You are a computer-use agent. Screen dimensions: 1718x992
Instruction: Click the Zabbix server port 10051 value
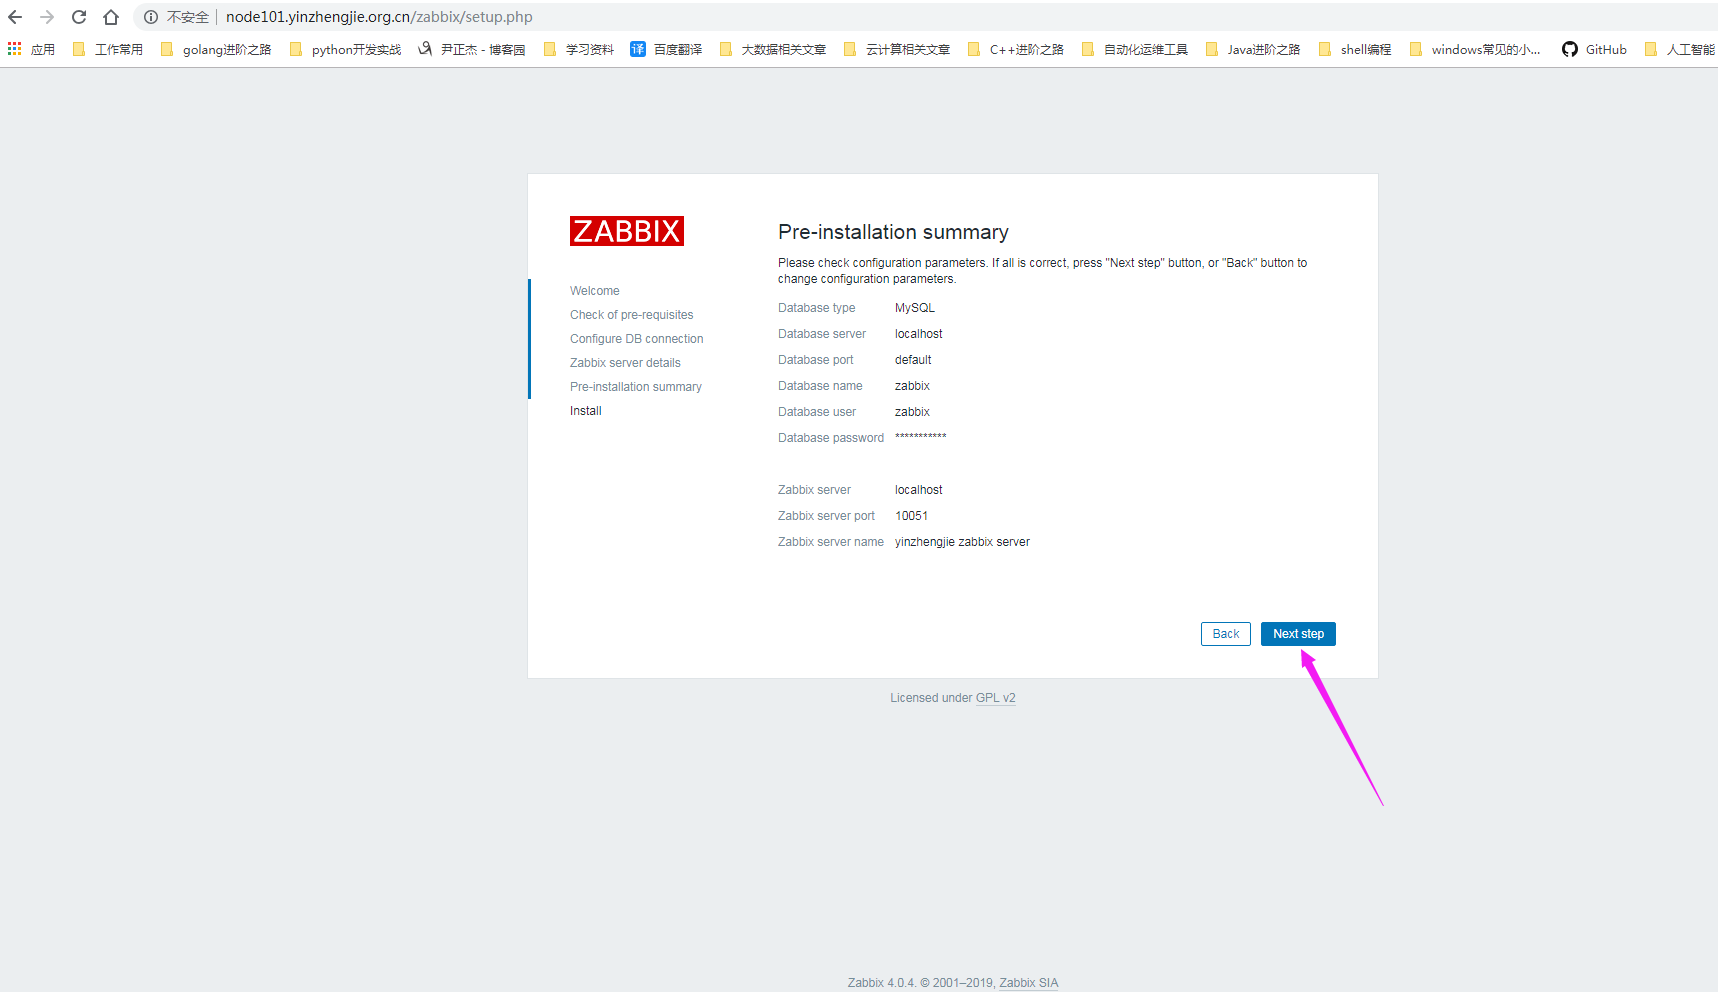point(911,516)
